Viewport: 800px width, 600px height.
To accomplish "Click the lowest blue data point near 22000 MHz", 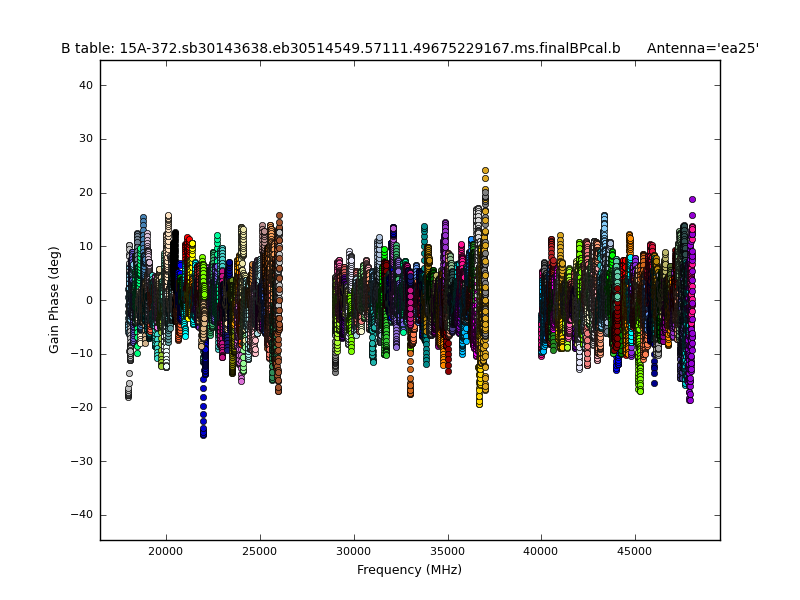I will 203,435.
